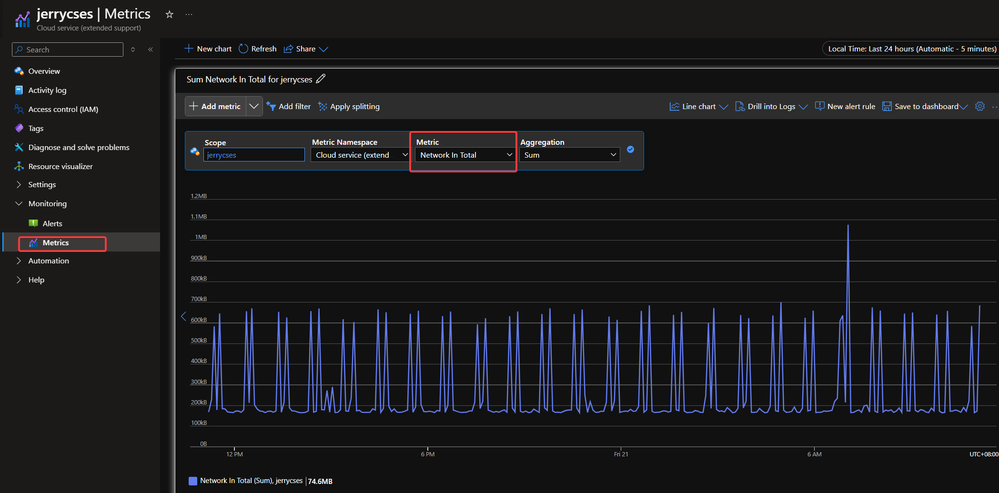Open the Metric dropdown Network In Total
Viewport: 999px width, 493px height.
464,155
